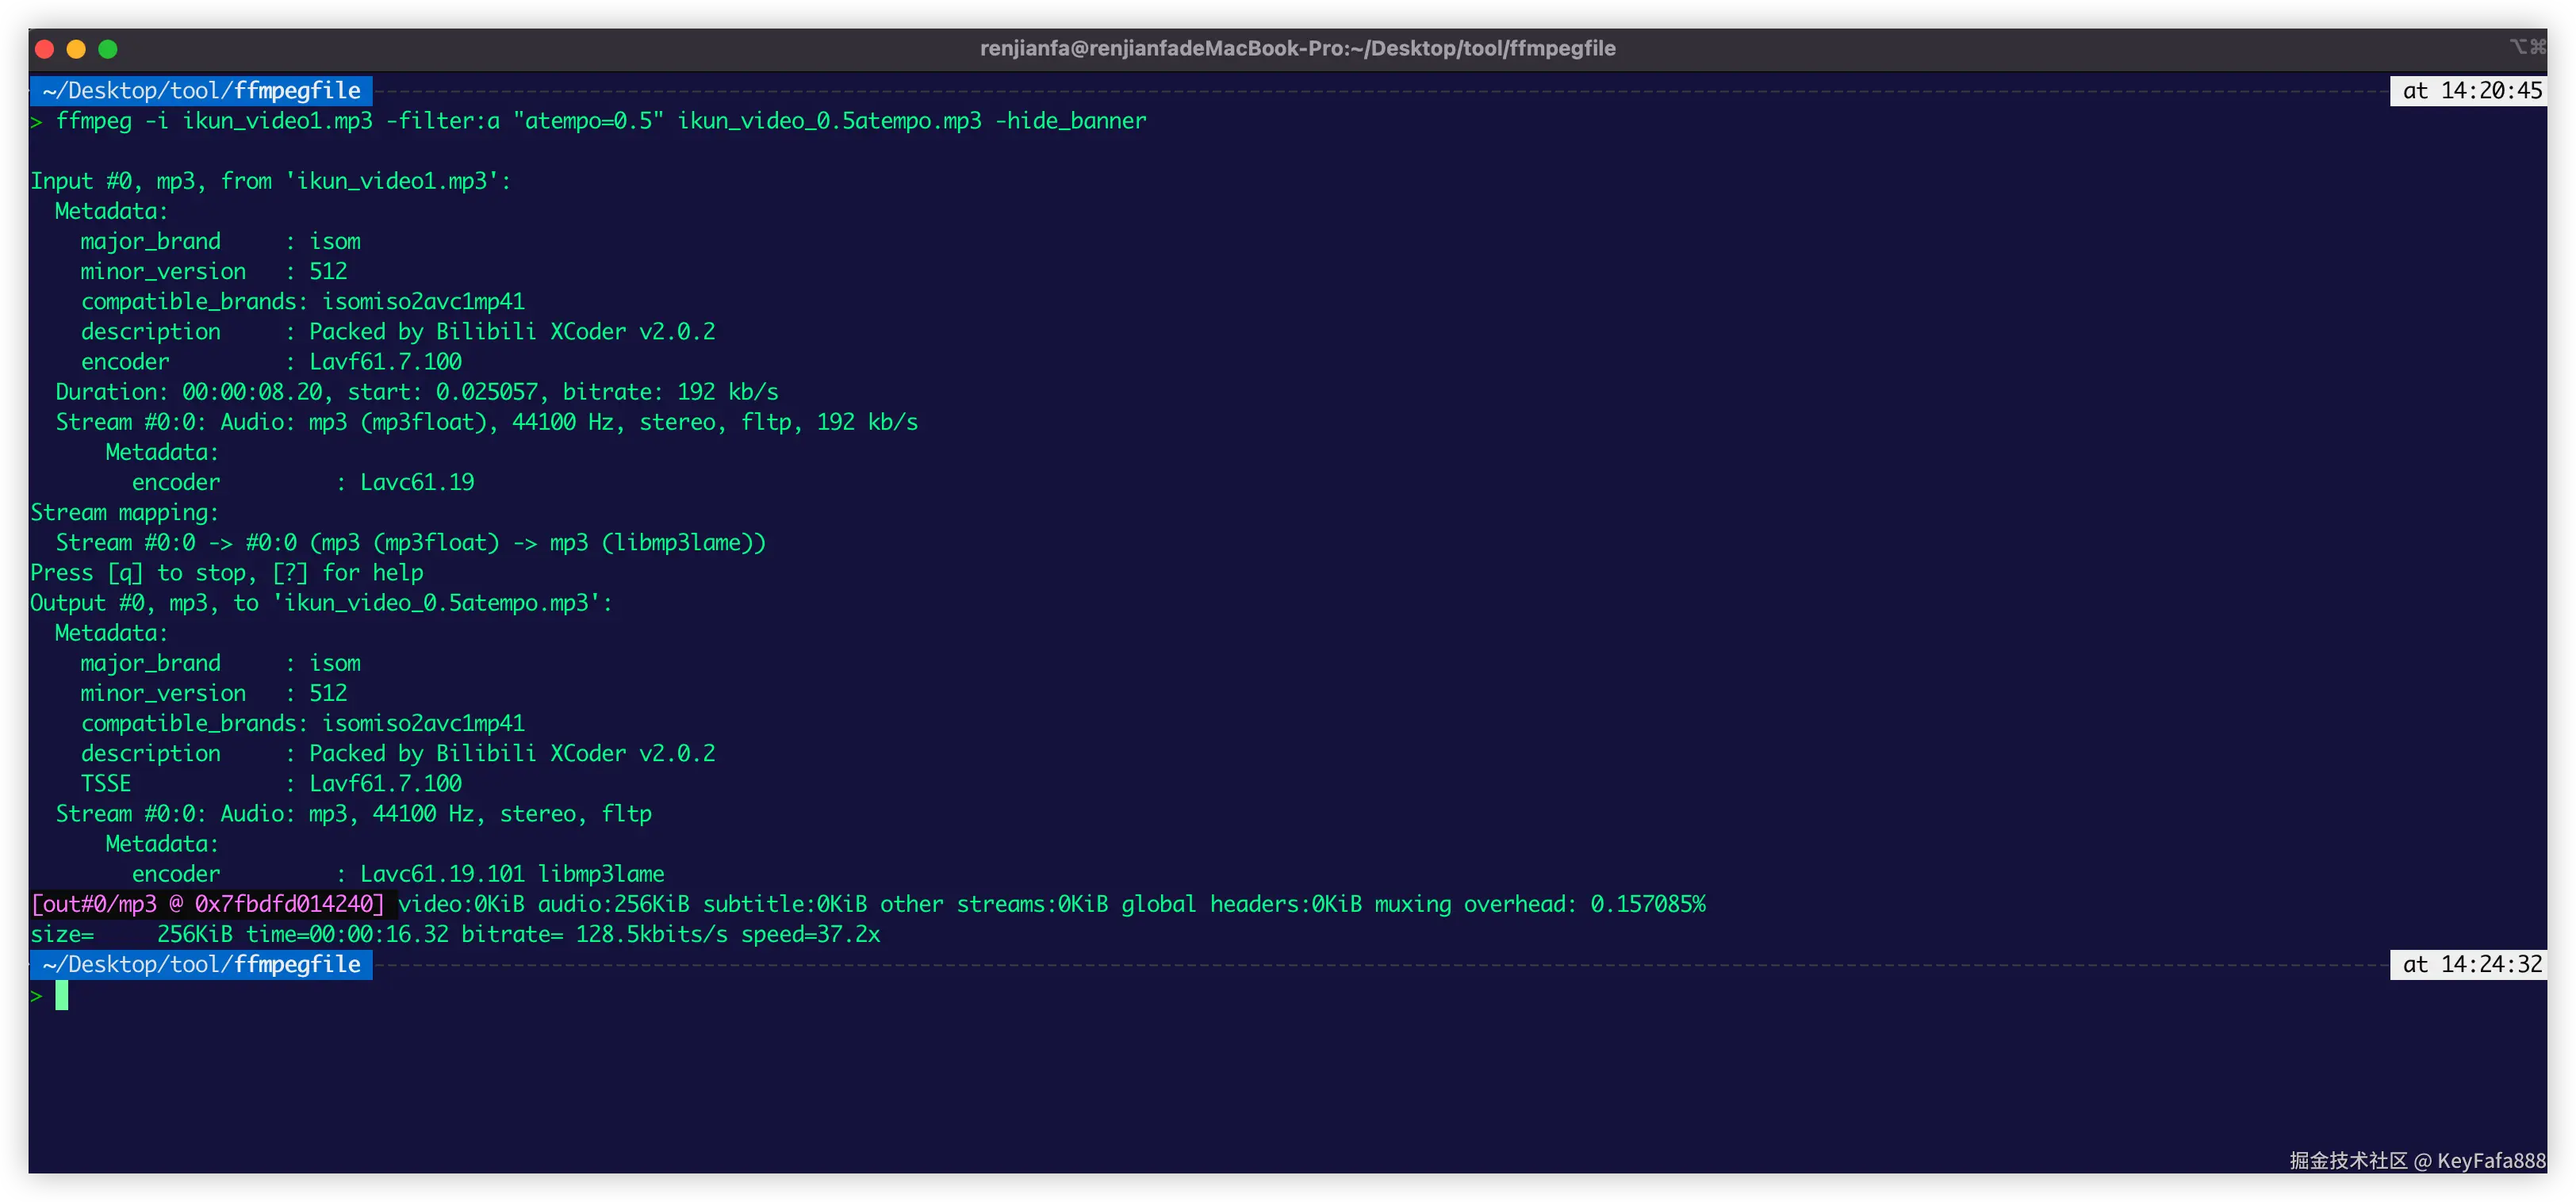
Task: Click the top blue ffmpegfile path prompt segment
Action: (x=202, y=91)
